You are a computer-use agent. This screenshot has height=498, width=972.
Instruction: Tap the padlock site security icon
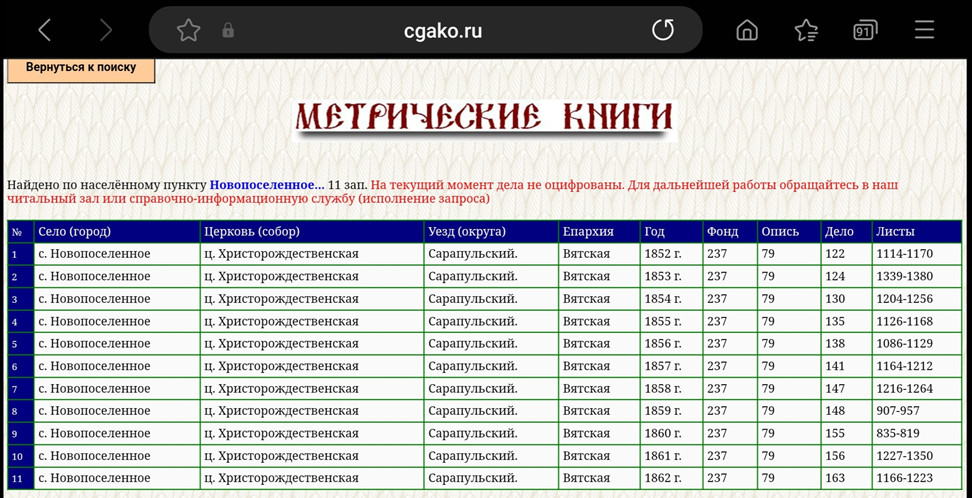coord(228,31)
